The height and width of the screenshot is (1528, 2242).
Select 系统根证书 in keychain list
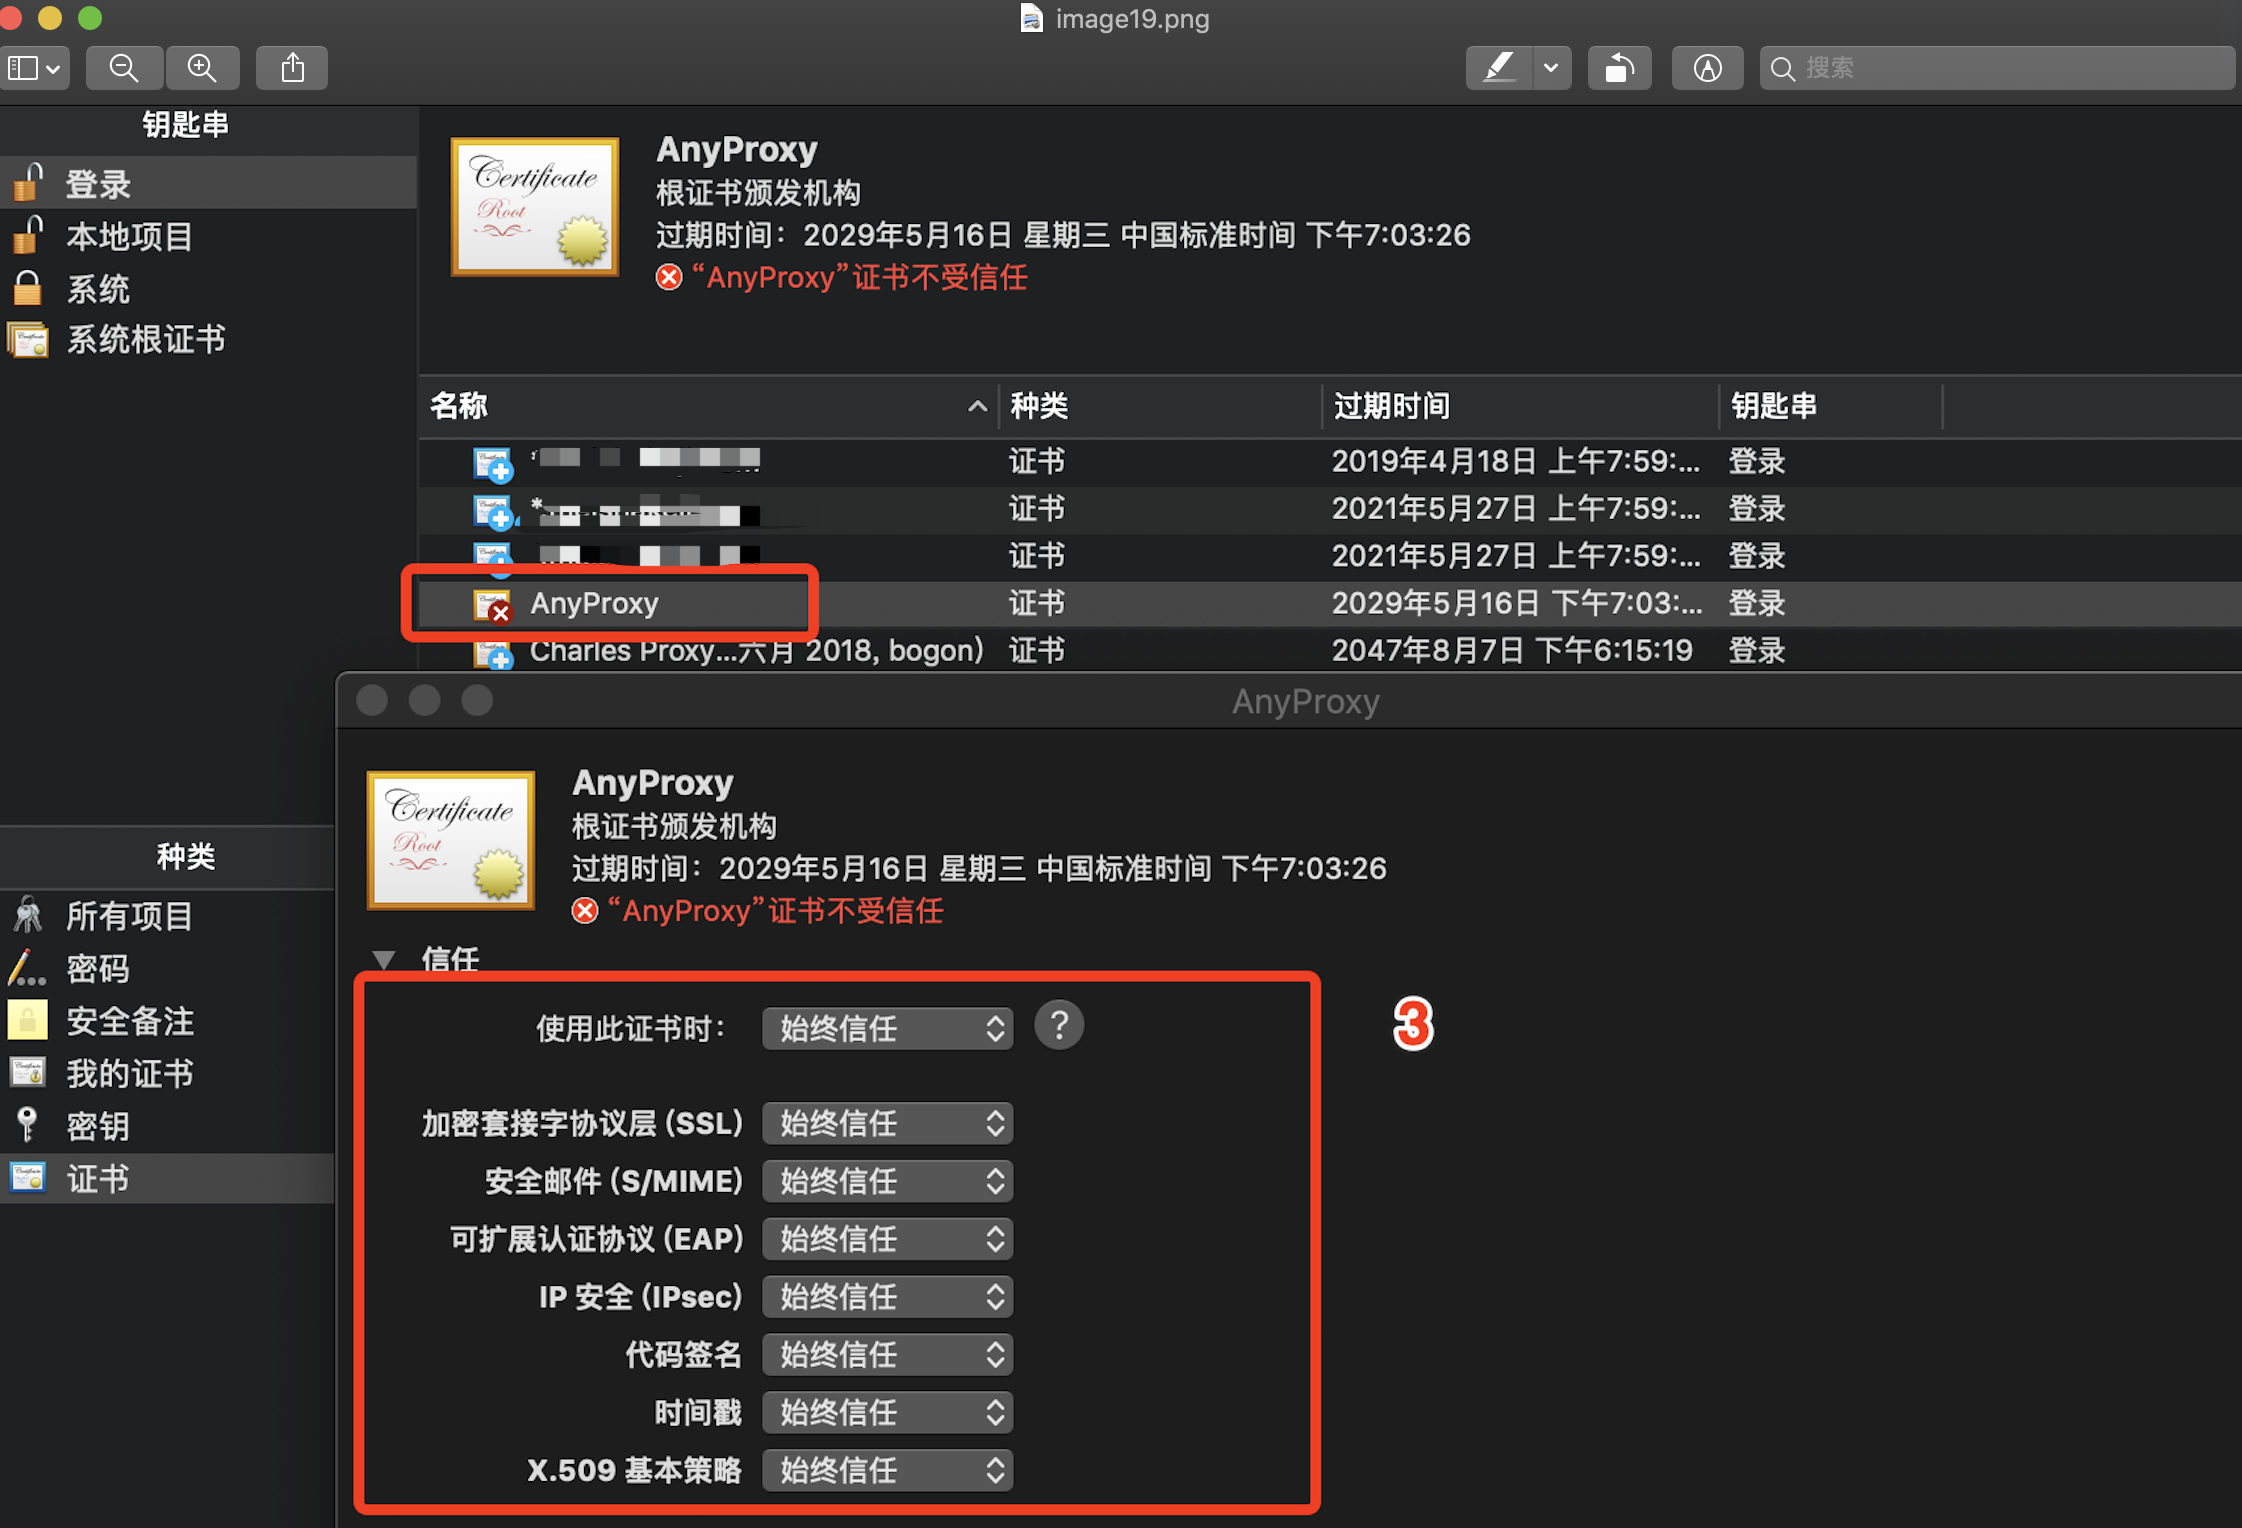pos(145,340)
